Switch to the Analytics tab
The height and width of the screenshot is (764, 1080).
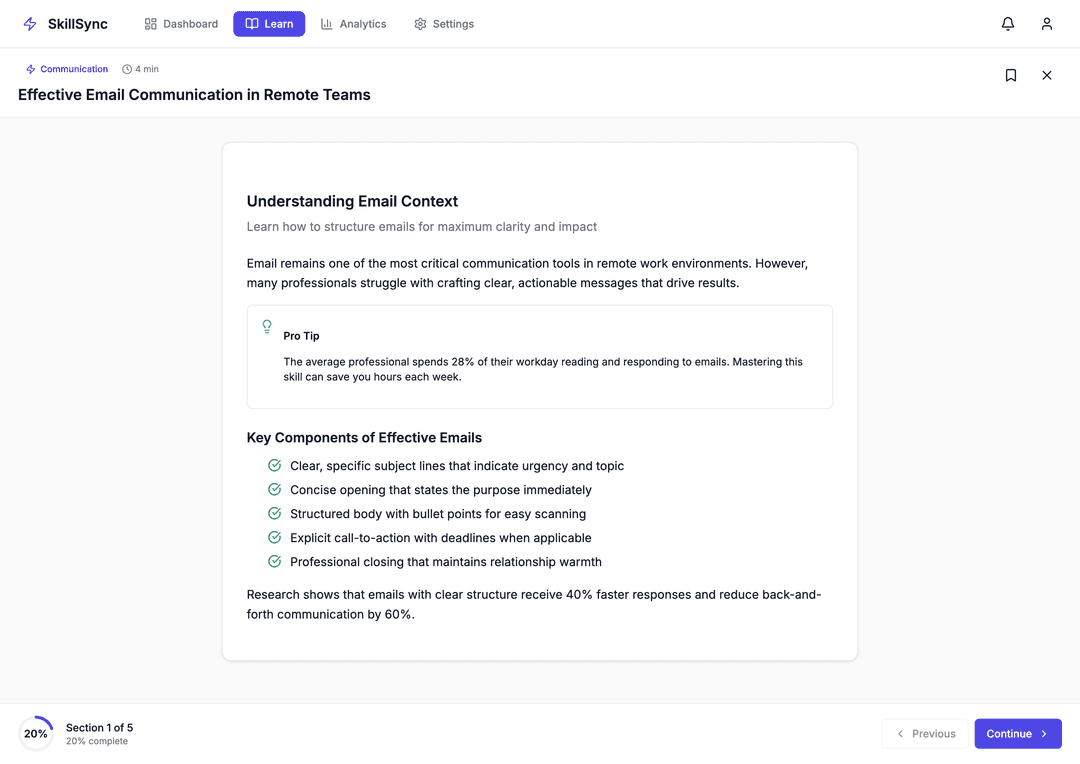[353, 23]
